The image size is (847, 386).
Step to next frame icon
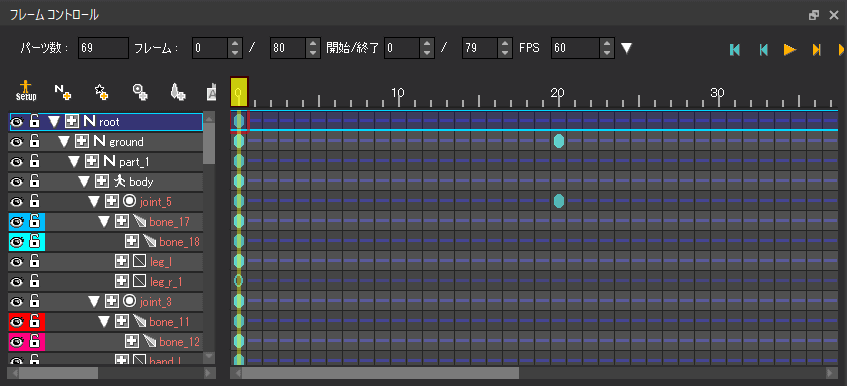(816, 50)
